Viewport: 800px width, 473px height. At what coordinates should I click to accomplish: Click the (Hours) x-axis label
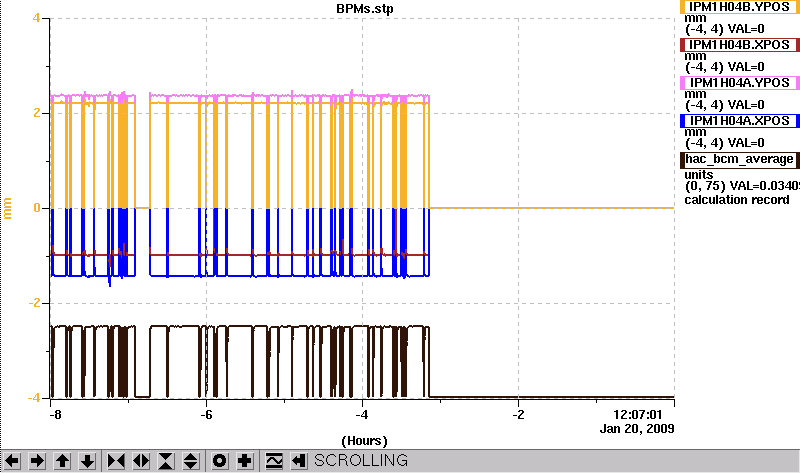[364, 441]
